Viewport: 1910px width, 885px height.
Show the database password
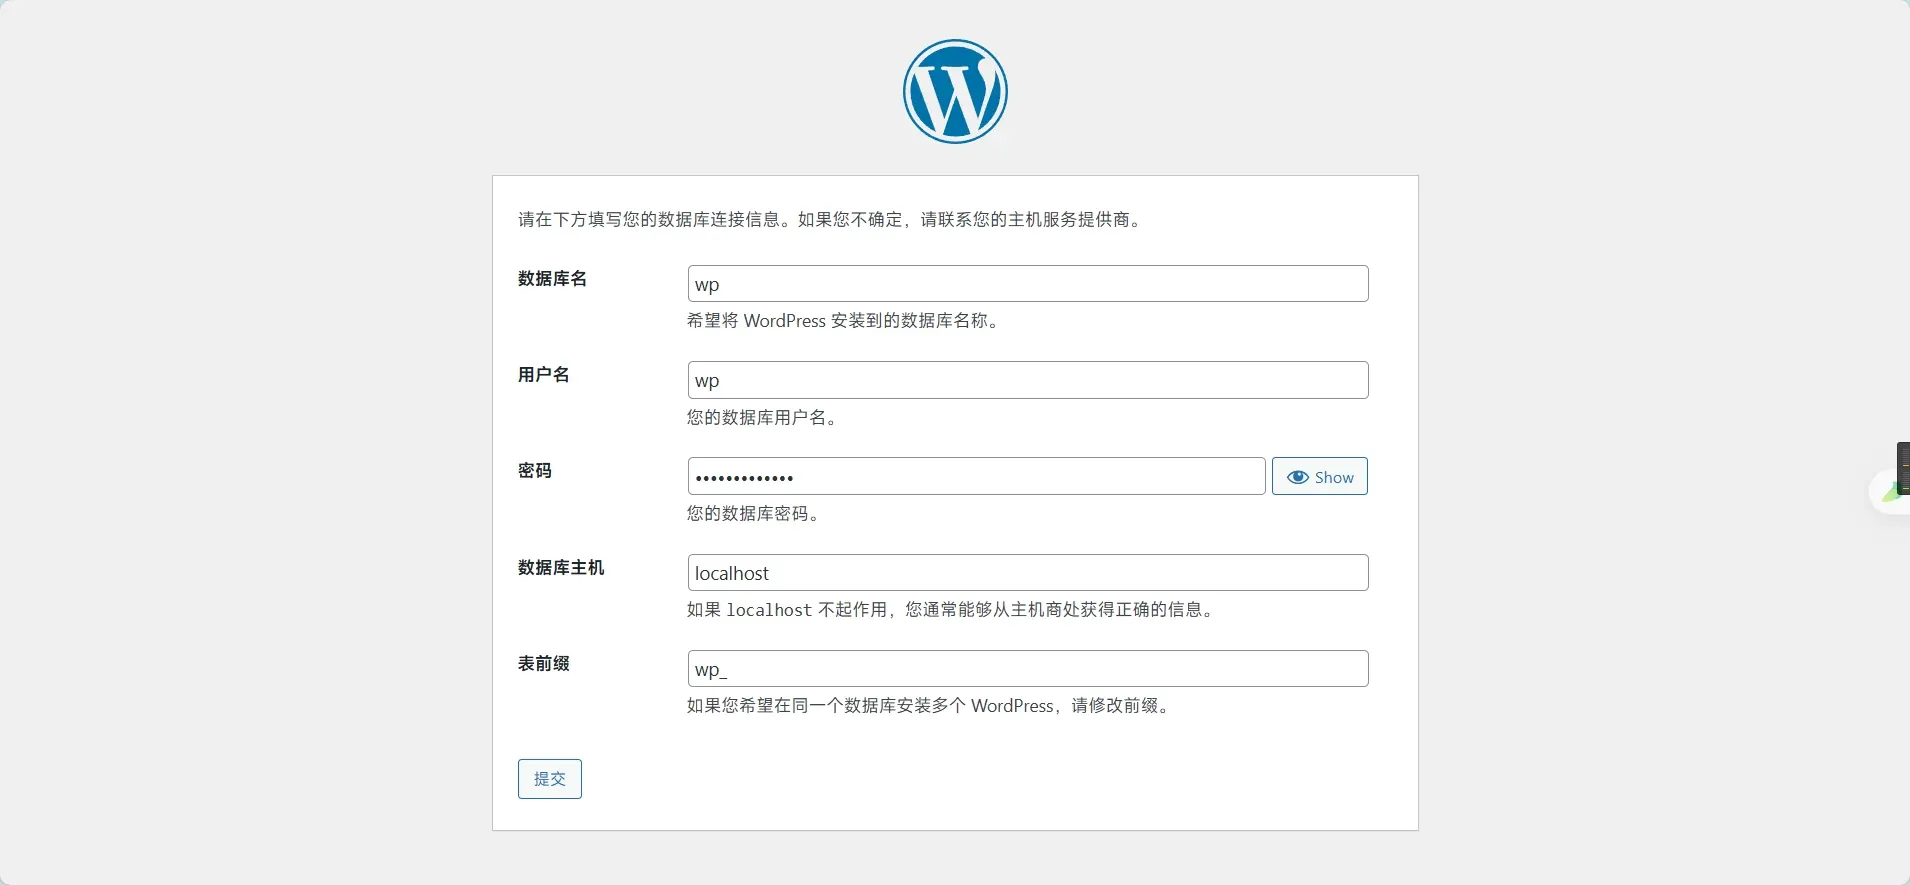point(1319,477)
